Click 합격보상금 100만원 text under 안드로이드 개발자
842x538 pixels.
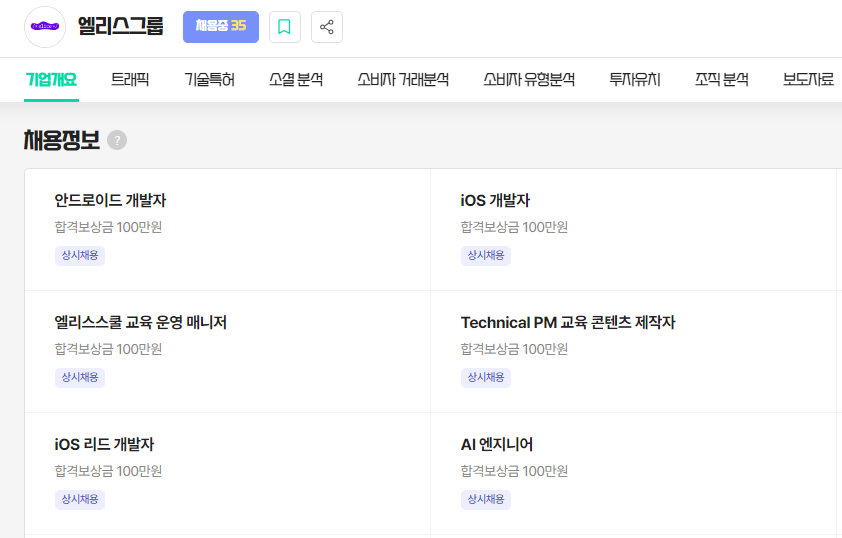tap(108, 227)
